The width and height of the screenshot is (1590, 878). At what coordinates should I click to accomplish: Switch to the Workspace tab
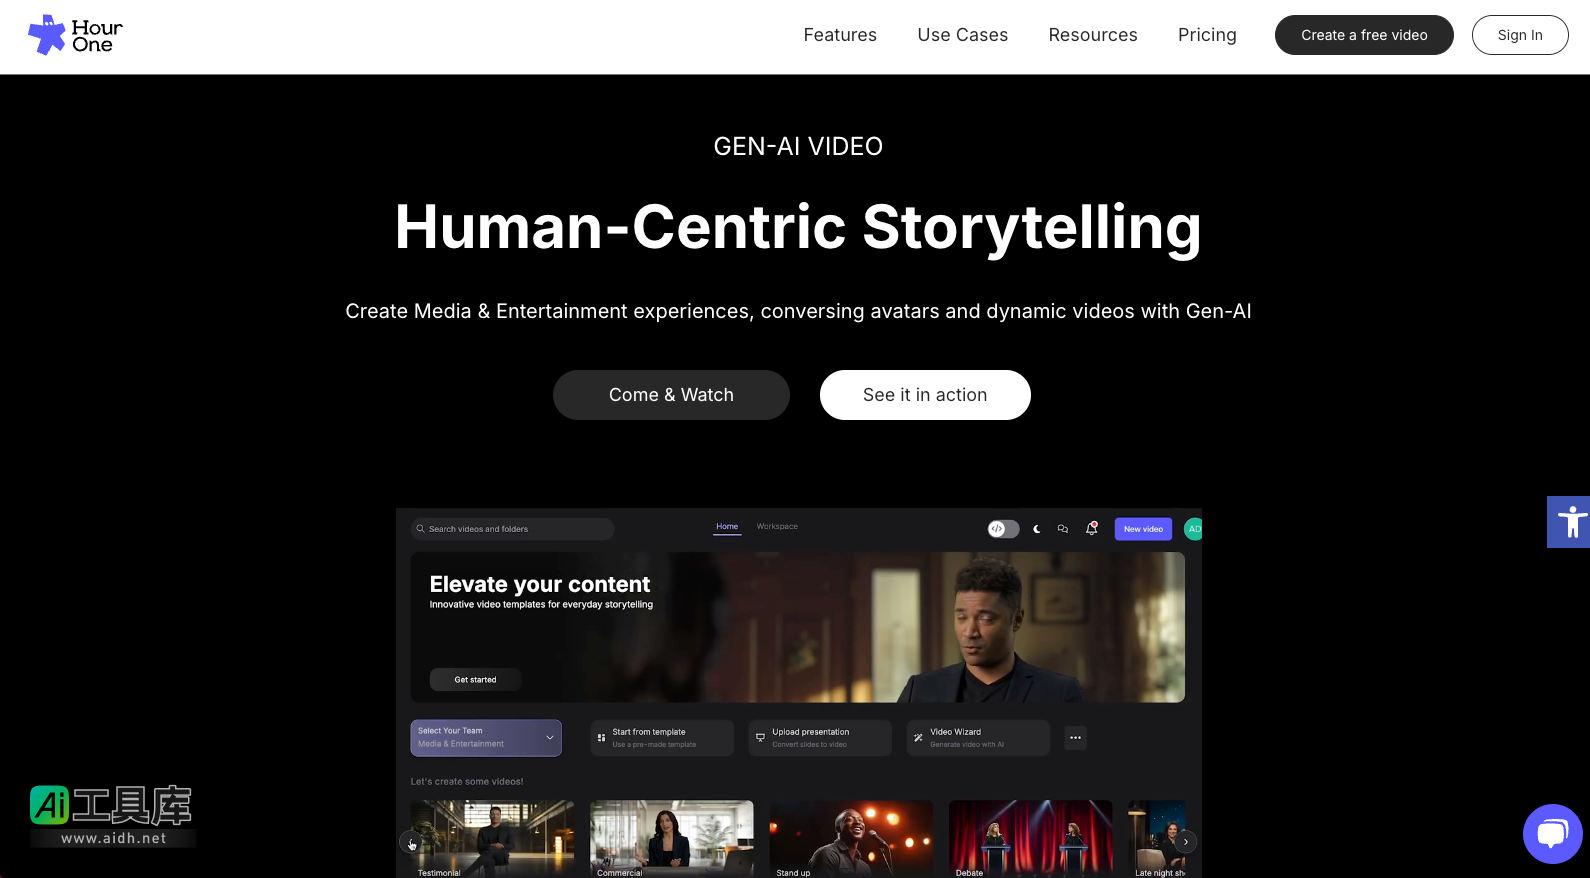(x=777, y=526)
